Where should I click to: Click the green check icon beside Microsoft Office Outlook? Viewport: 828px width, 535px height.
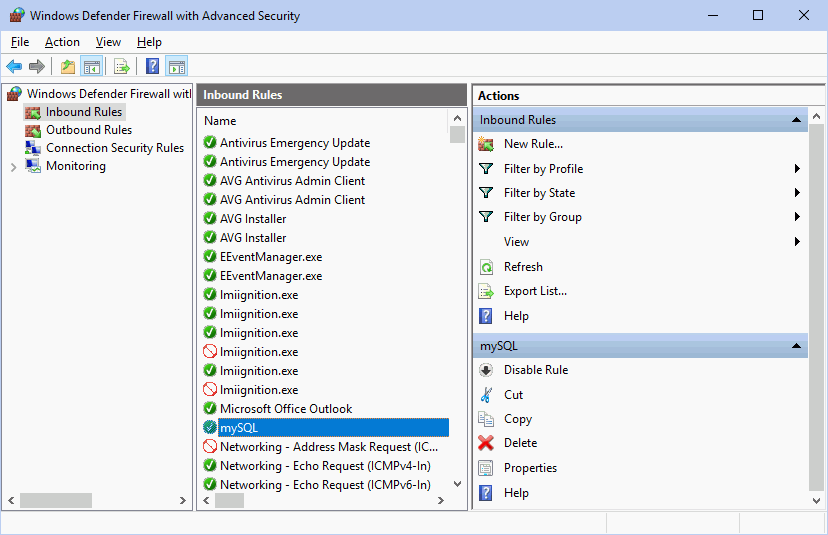pyautogui.click(x=210, y=408)
